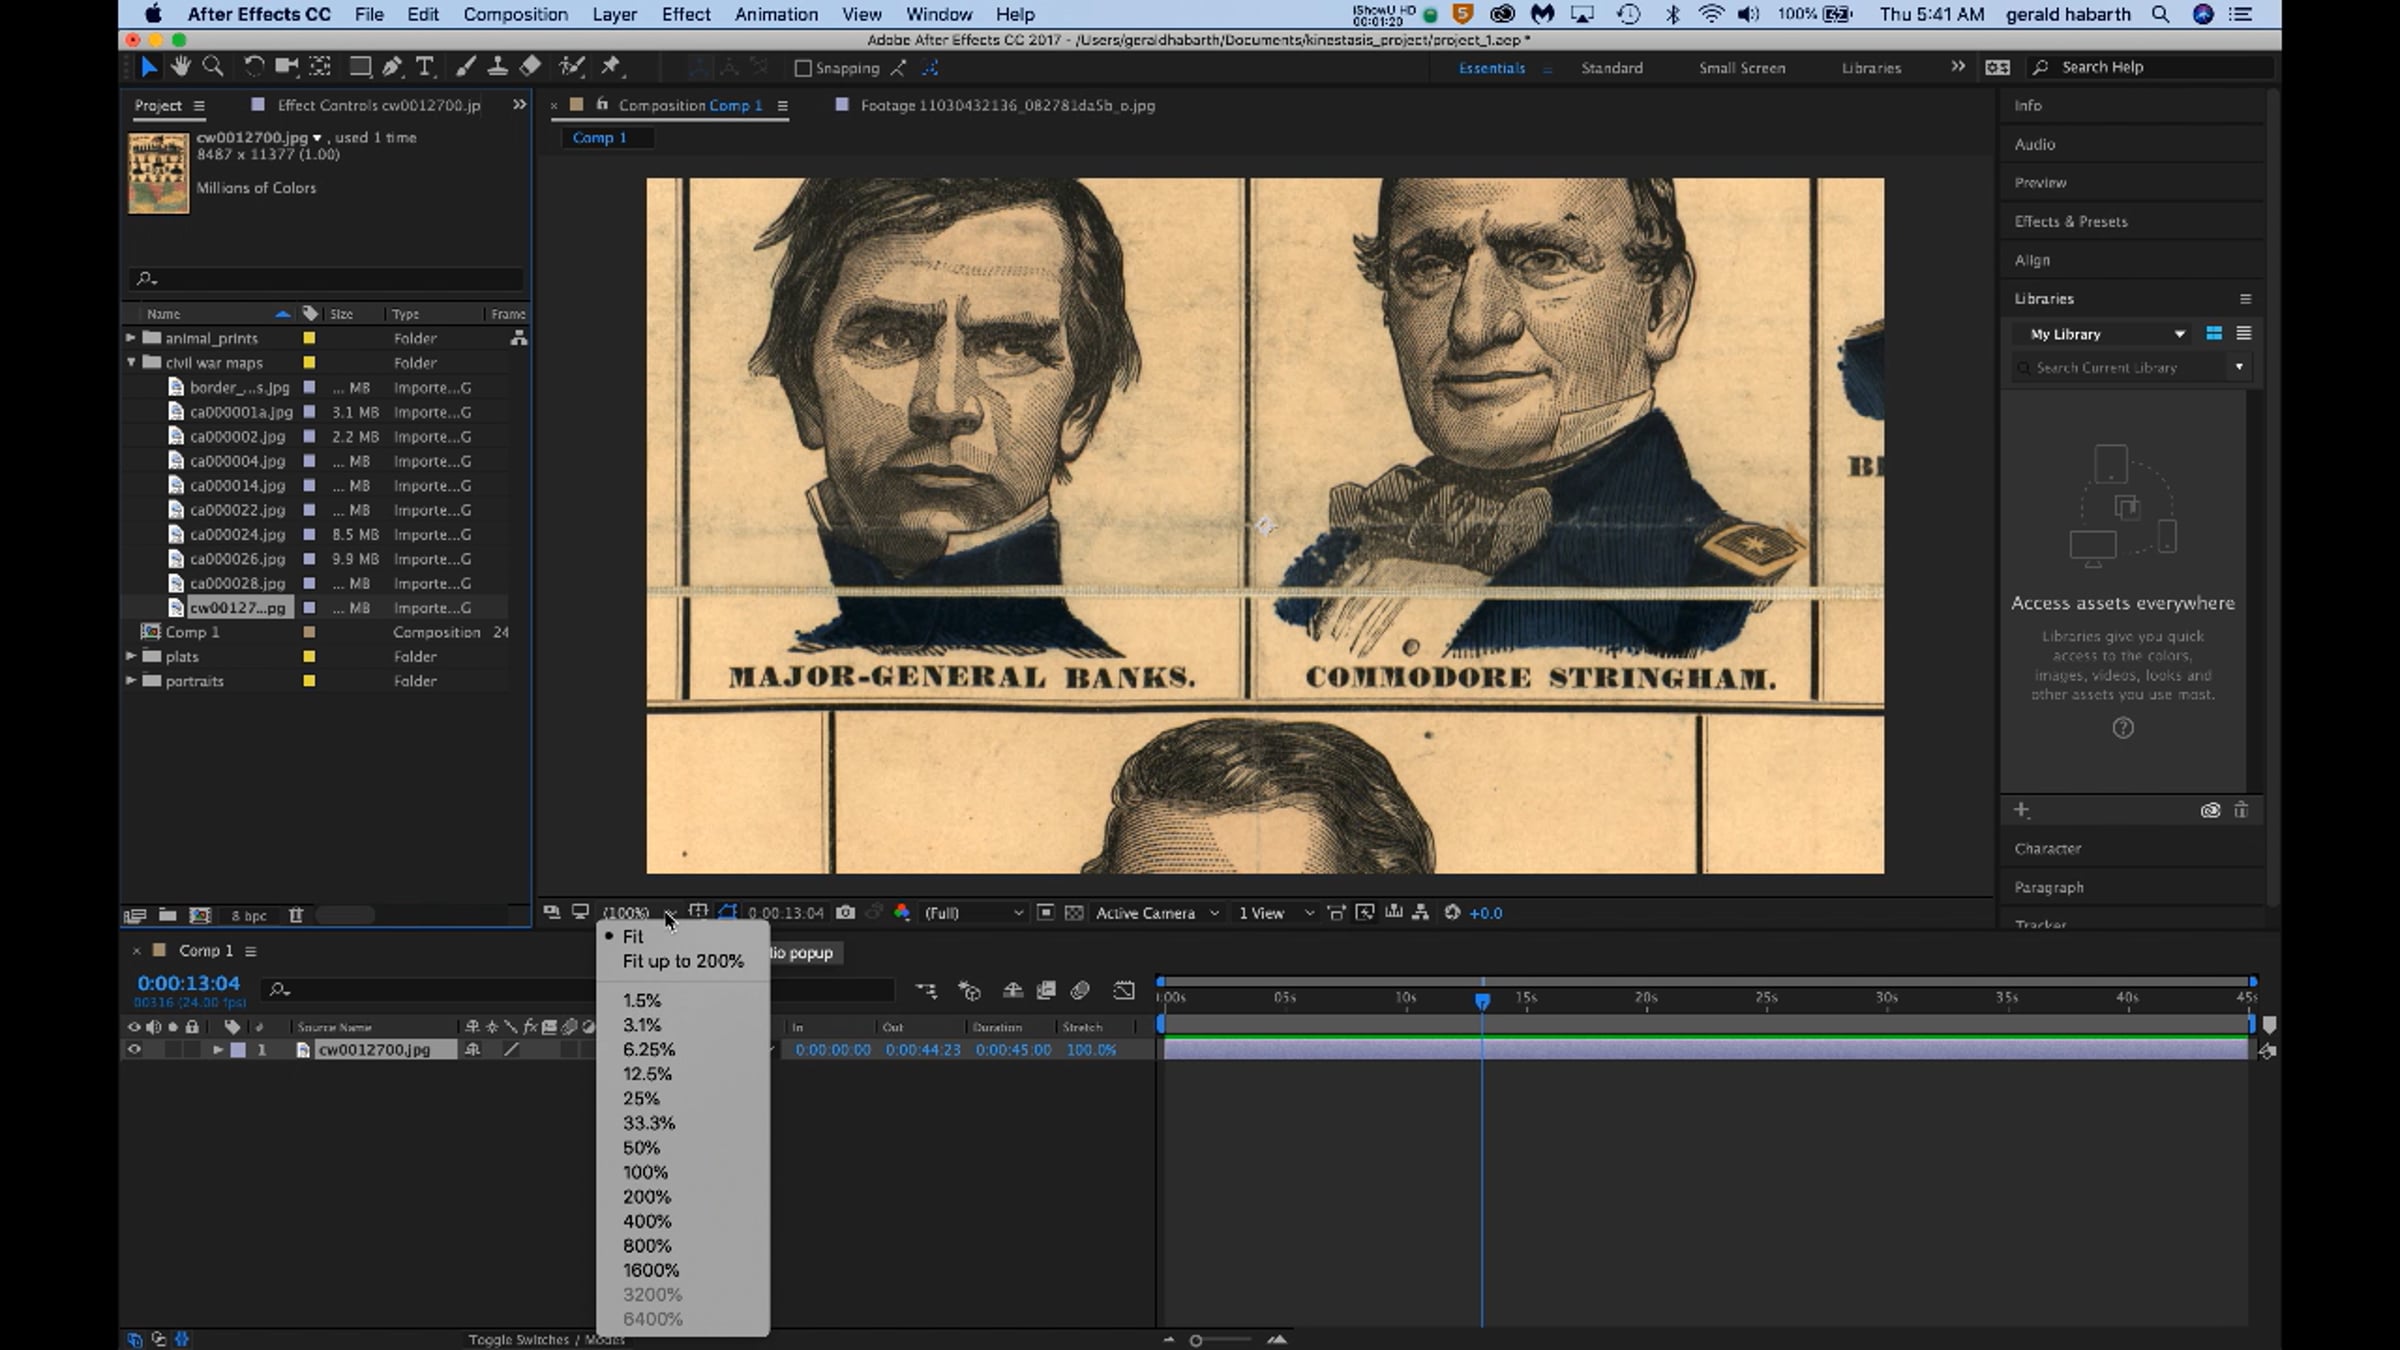Hide the cw0012700.jpg layer with eye icon
Image resolution: width=2400 pixels, height=1350 pixels.
[134, 1050]
